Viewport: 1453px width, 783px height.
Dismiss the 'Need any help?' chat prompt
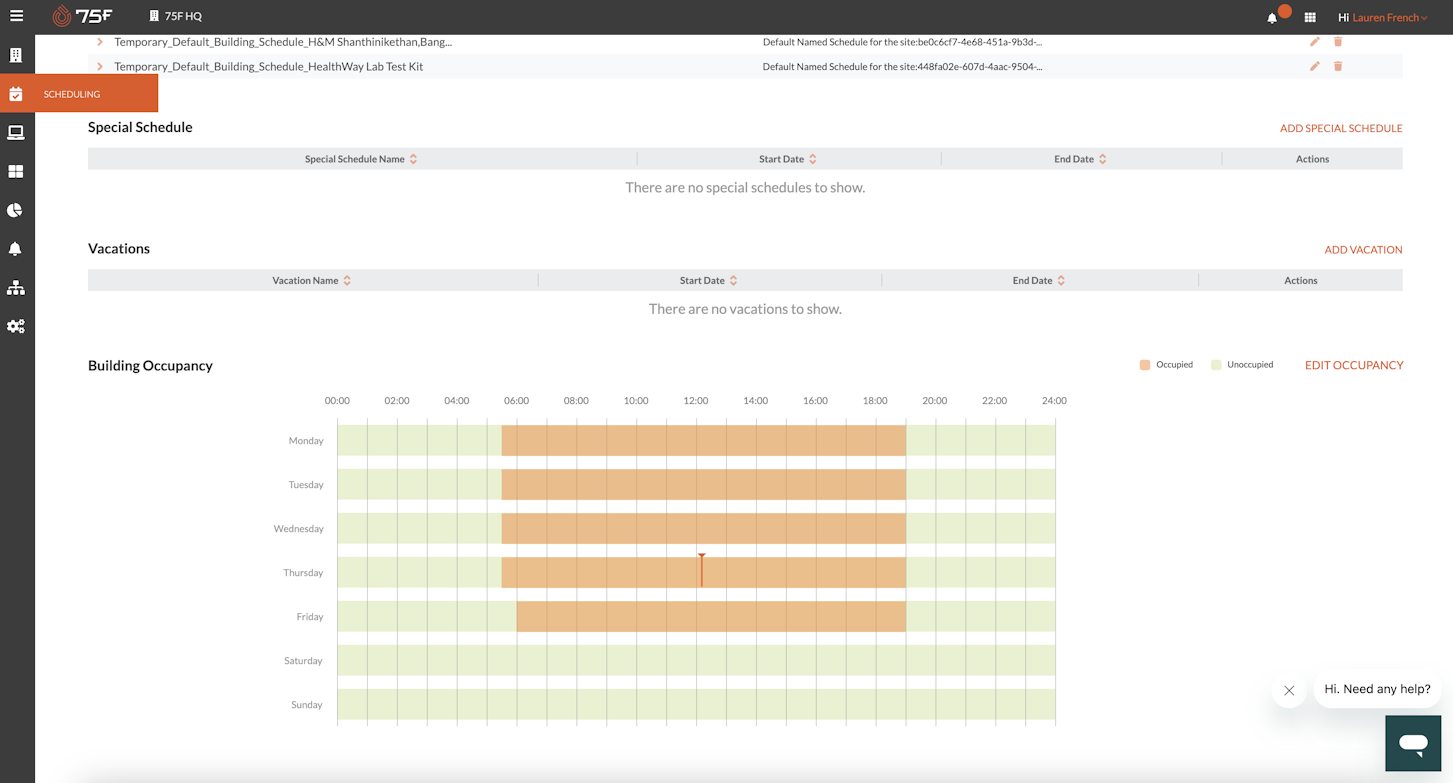pos(1289,690)
